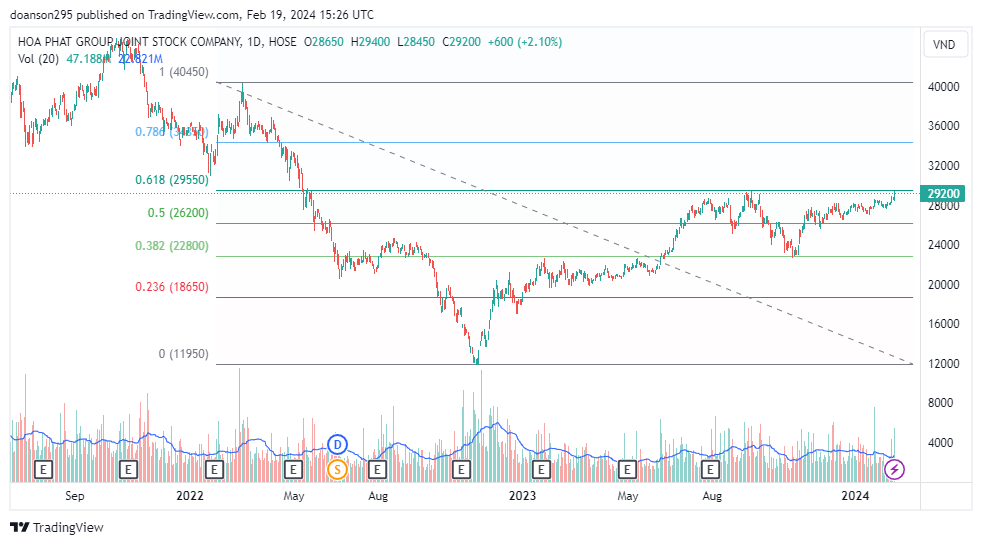The height and width of the screenshot is (545, 982).
Task: Click the Vol (20) indicator label
Action: (38, 59)
